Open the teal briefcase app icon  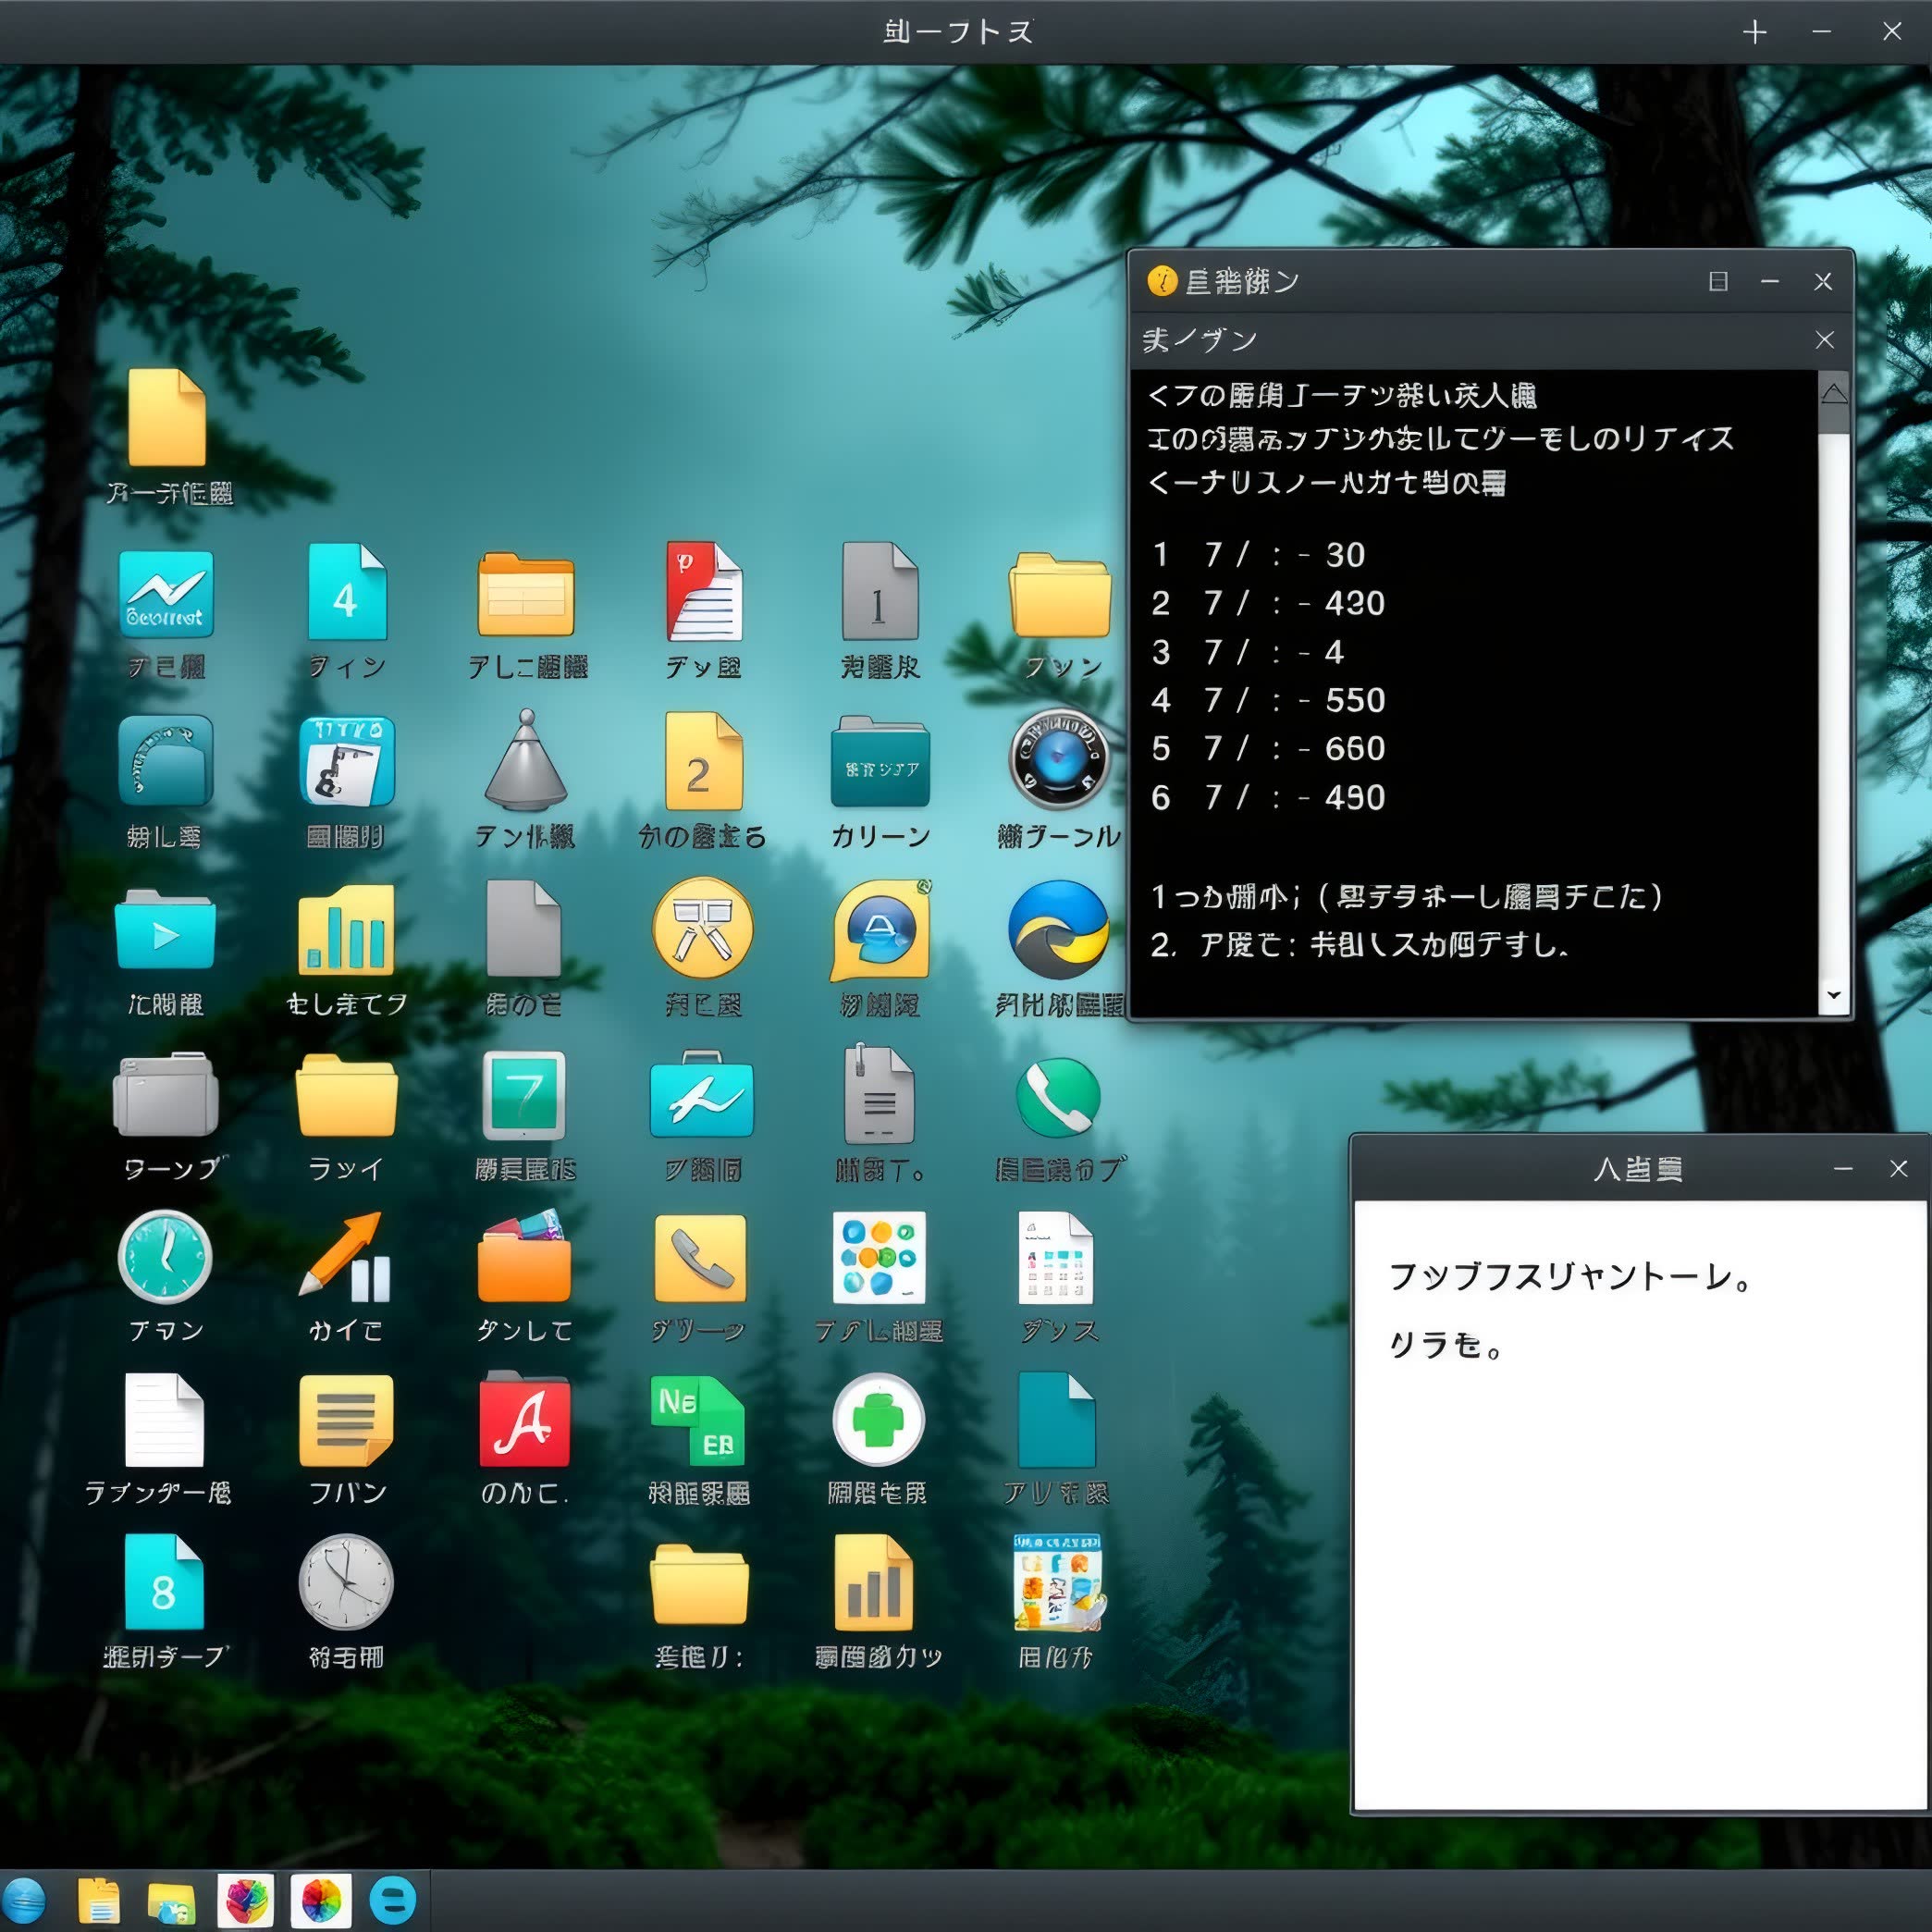tap(701, 1097)
